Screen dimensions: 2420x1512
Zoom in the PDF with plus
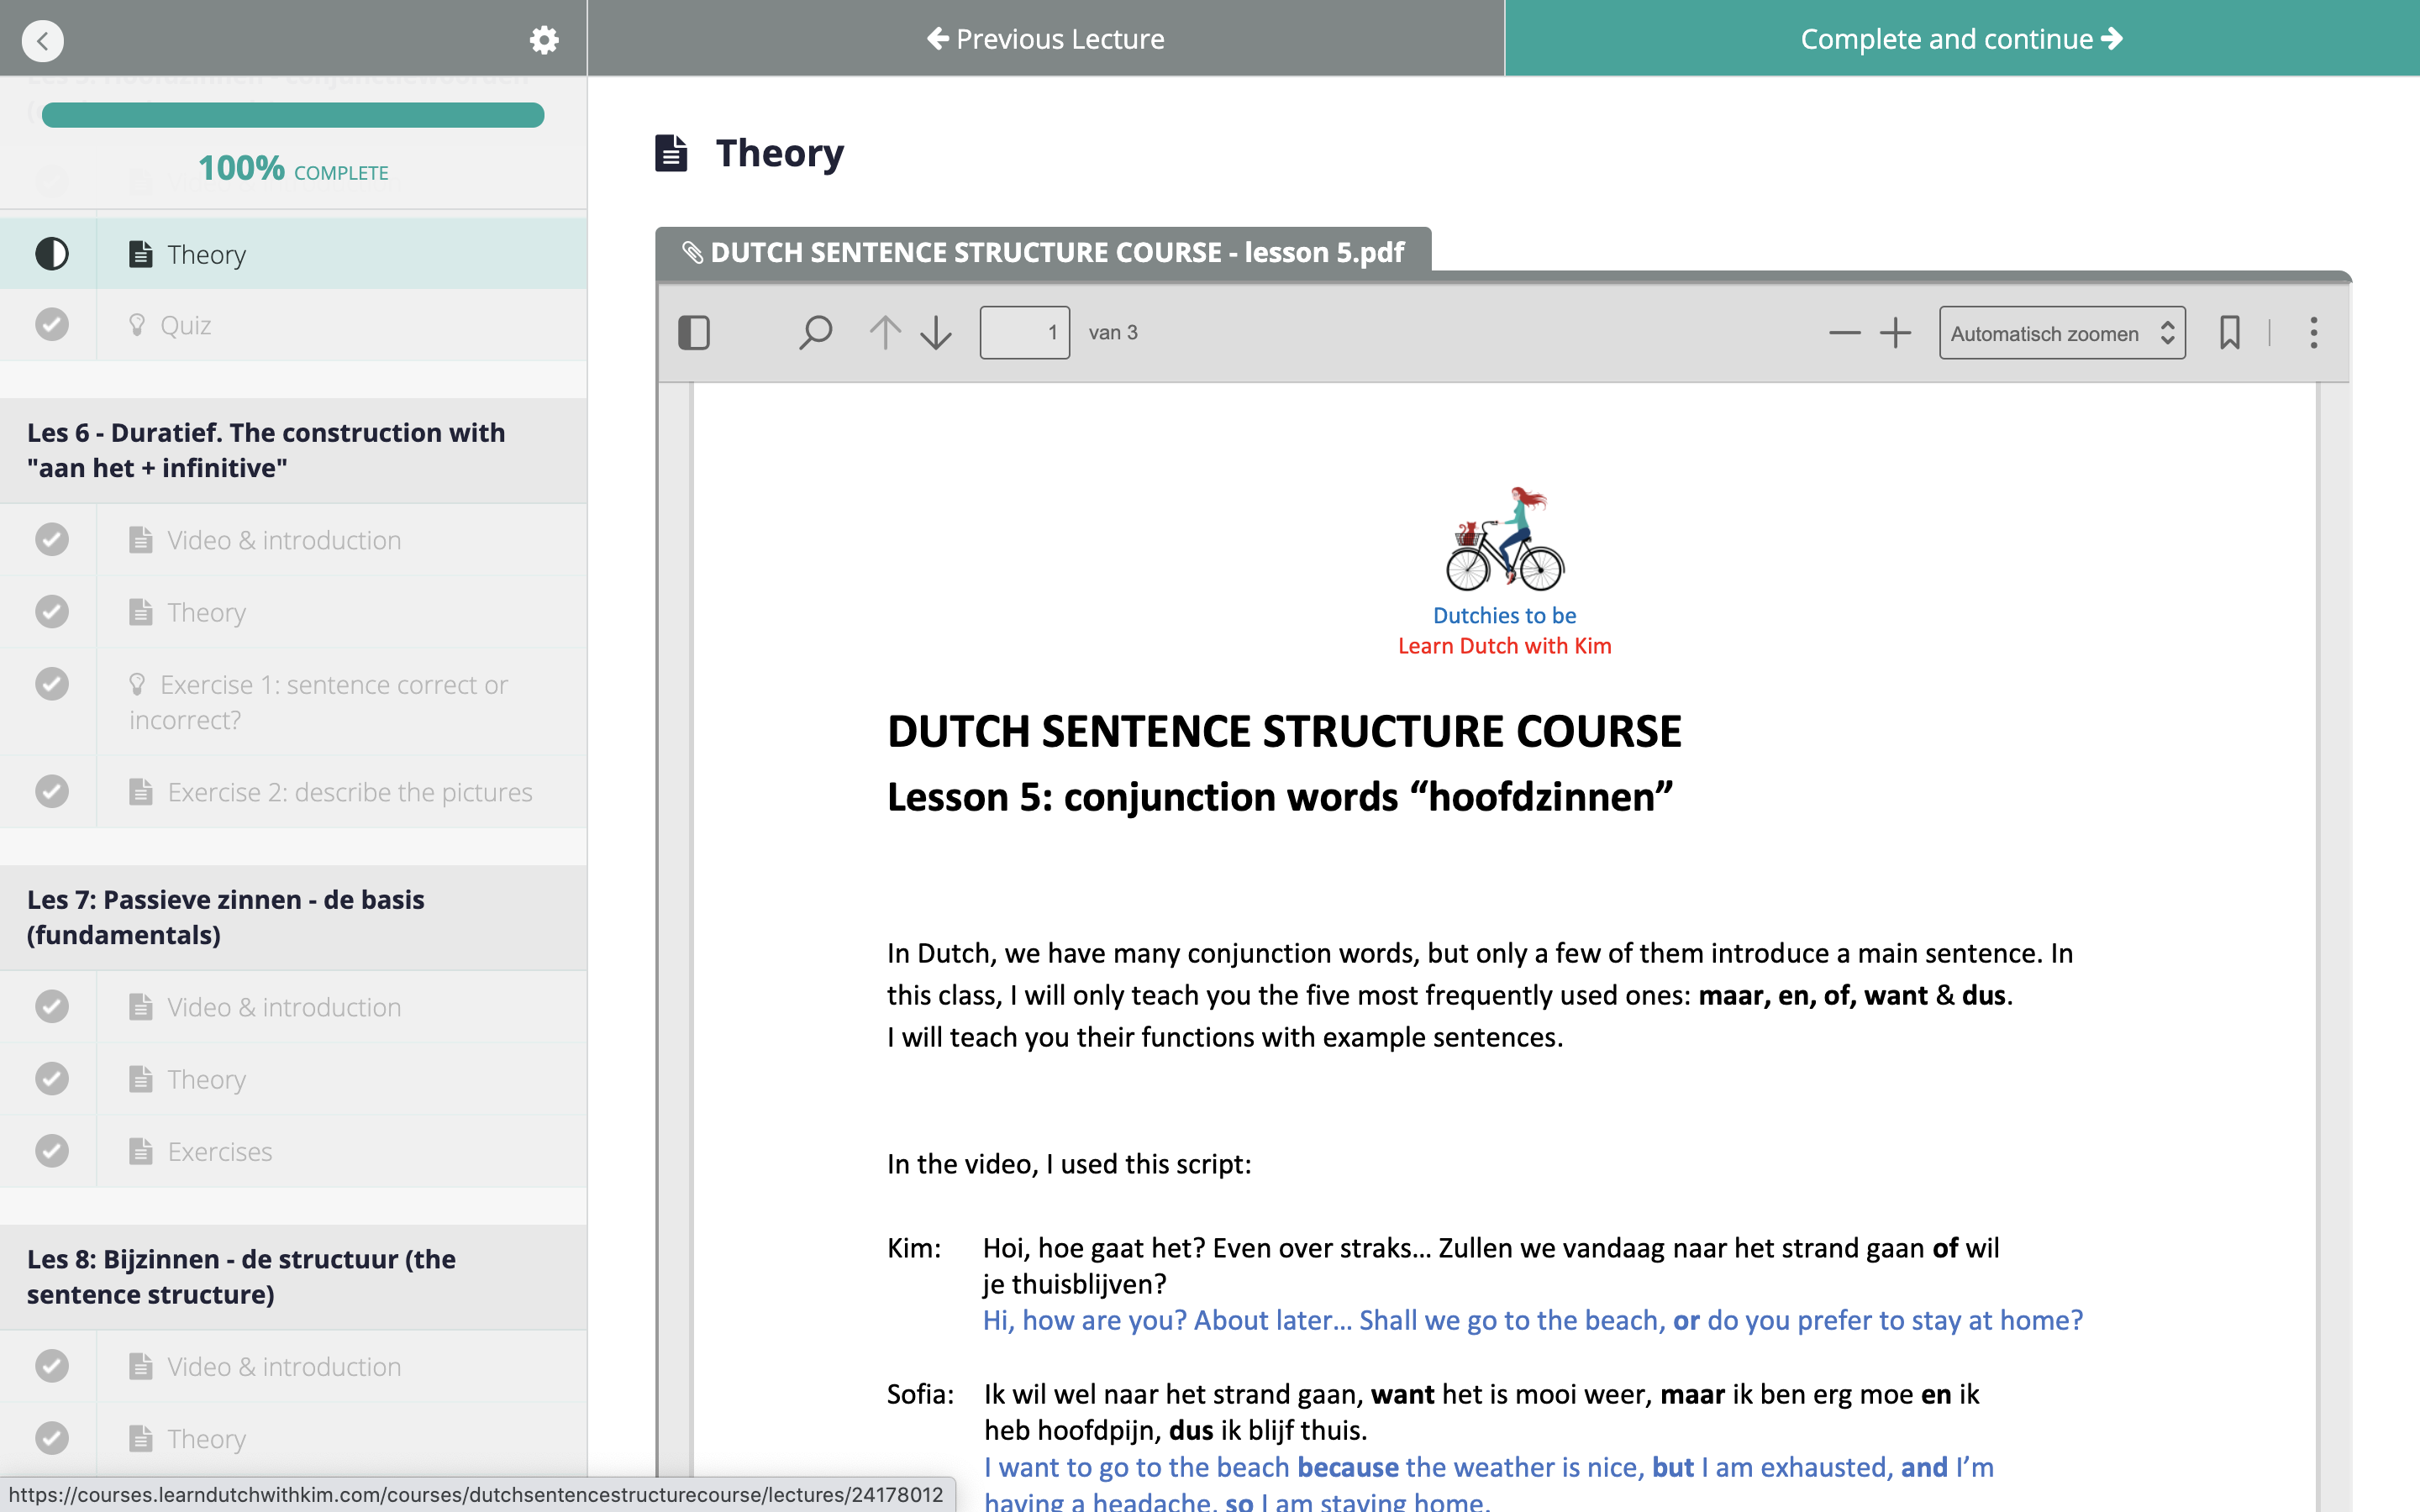(x=1895, y=333)
